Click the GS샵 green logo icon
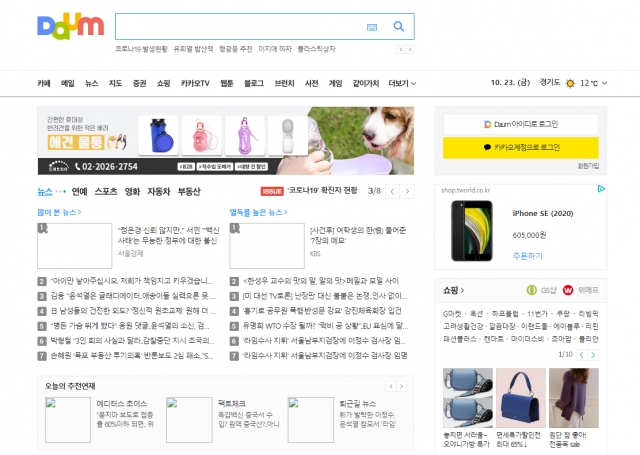The width and height of the screenshot is (640, 455). (x=531, y=290)
